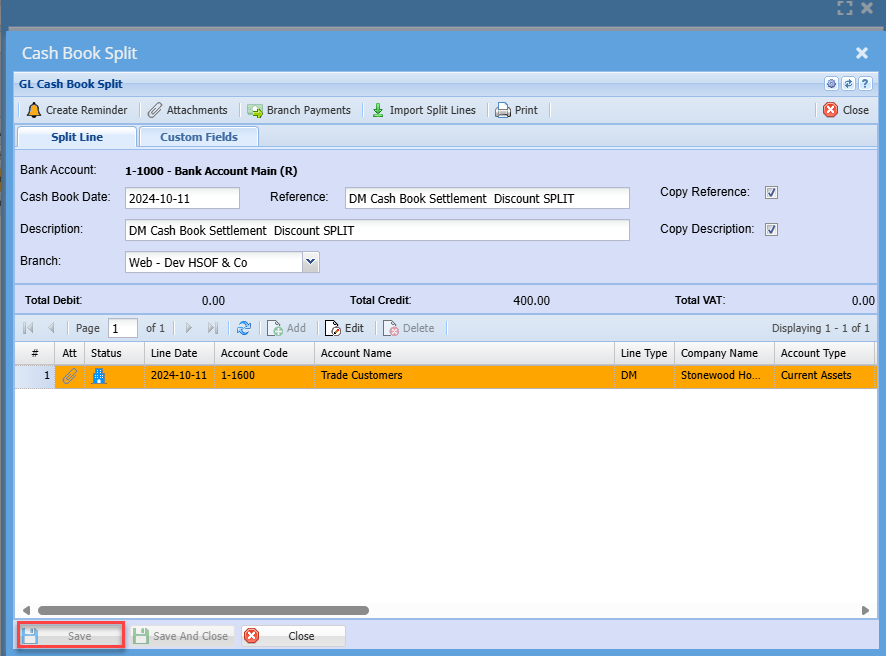The height and width of the screenshot is (656, 886).
Task: Switch to the Custom Fields tab
Action: 199,137
